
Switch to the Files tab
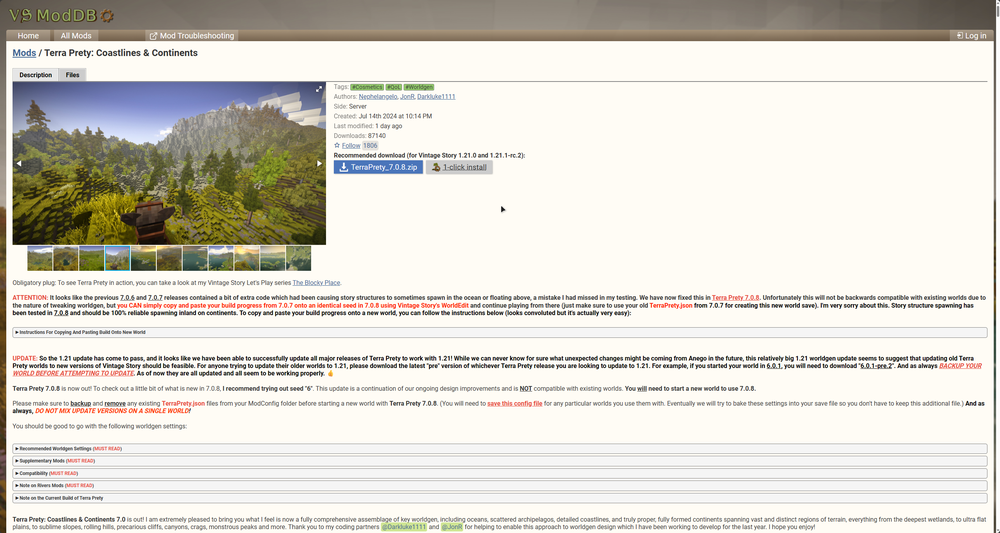(73, 75)
